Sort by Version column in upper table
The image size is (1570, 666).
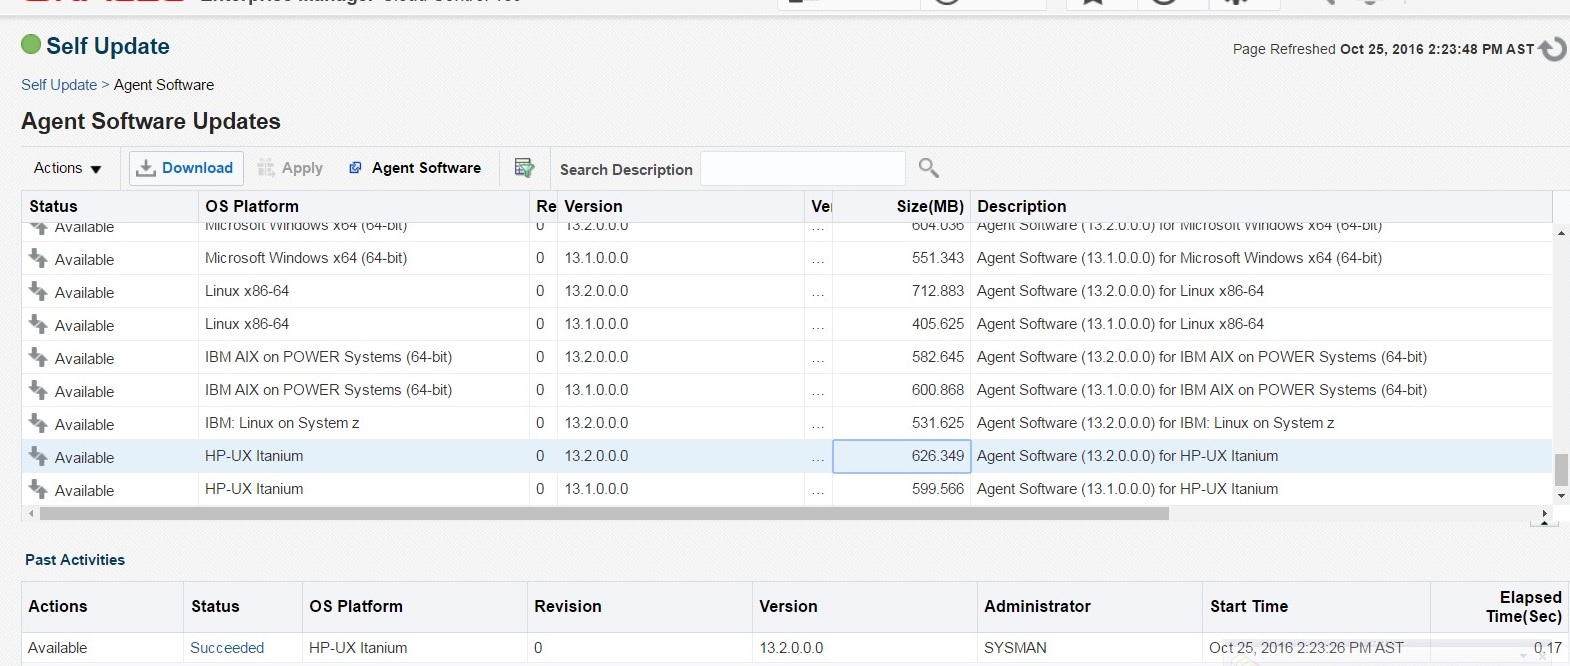click(680, 206)
